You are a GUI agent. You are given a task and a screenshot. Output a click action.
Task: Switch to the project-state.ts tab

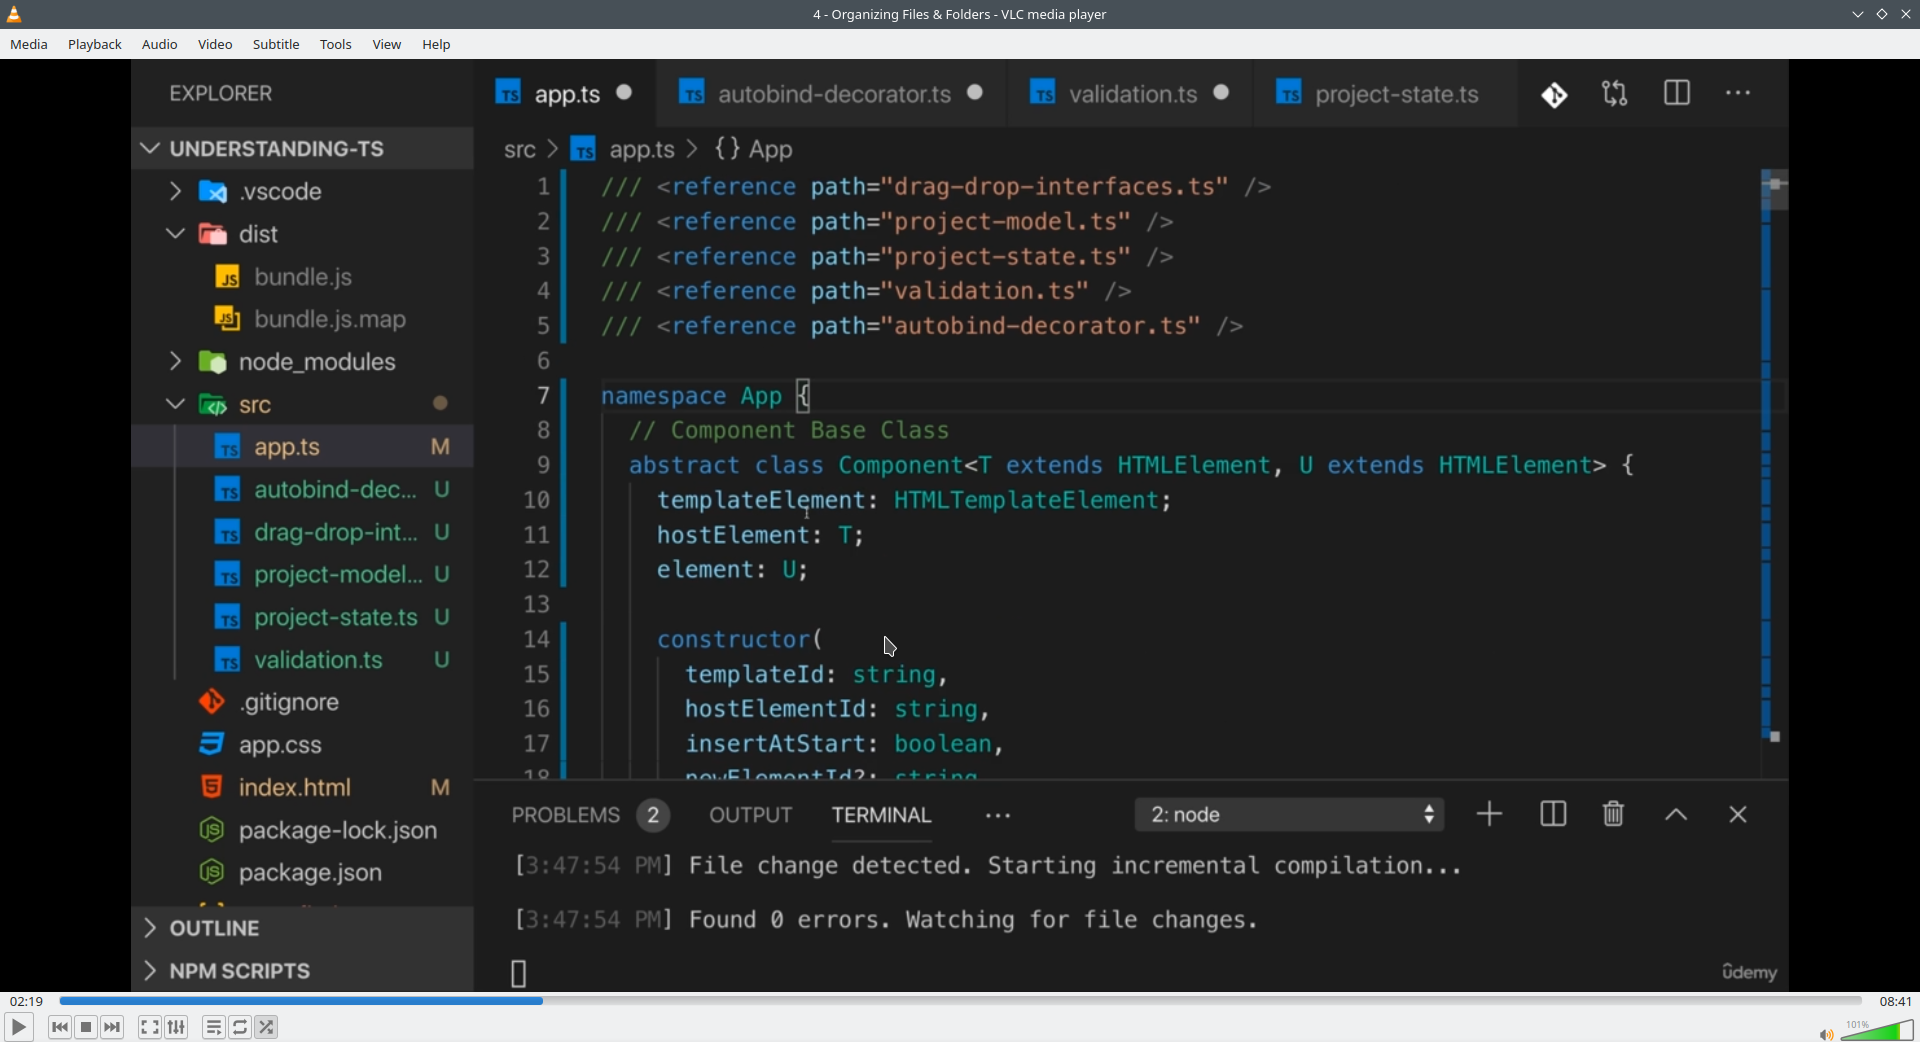(1384, 94)
